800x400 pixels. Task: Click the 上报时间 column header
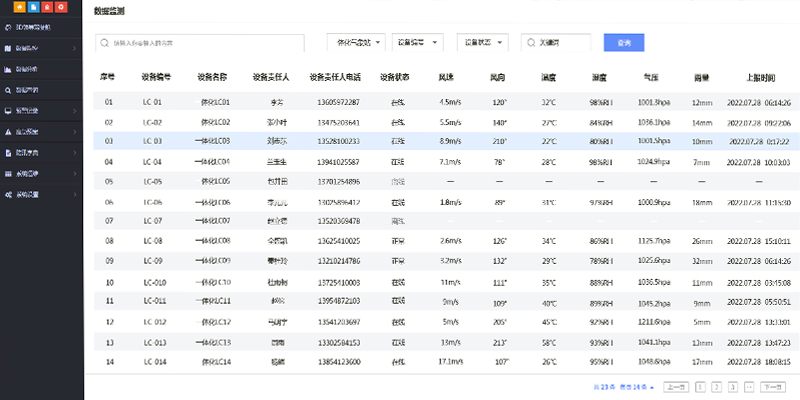759,76
